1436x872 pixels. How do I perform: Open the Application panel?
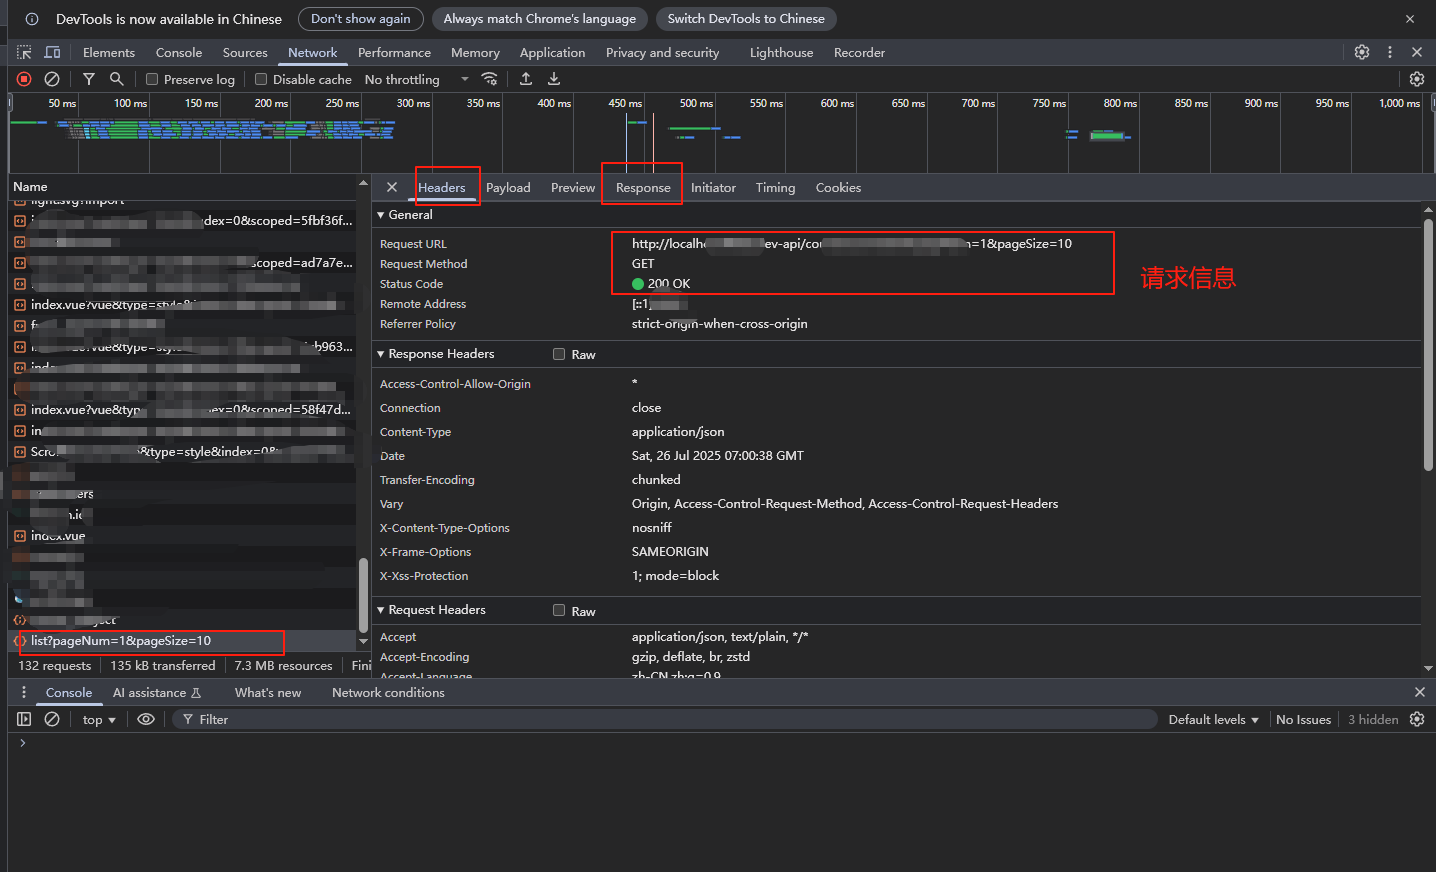tap(552, 52)
